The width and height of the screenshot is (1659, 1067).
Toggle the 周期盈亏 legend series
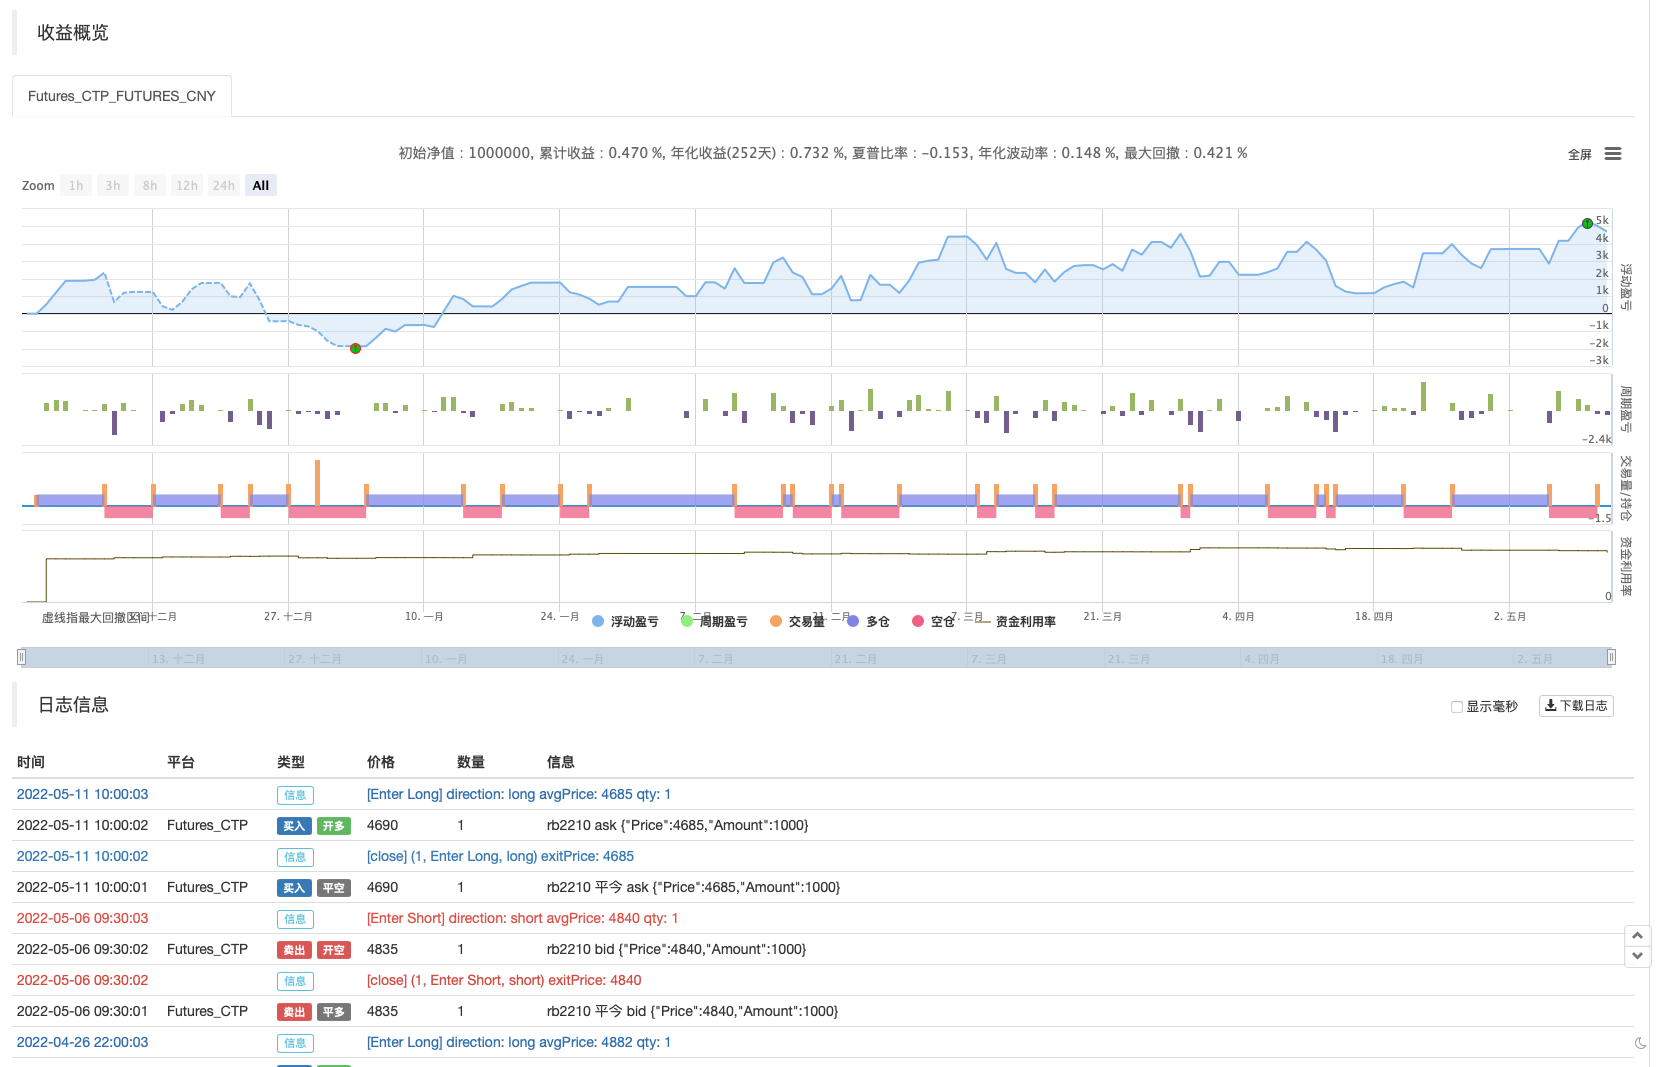coord(714,622)
